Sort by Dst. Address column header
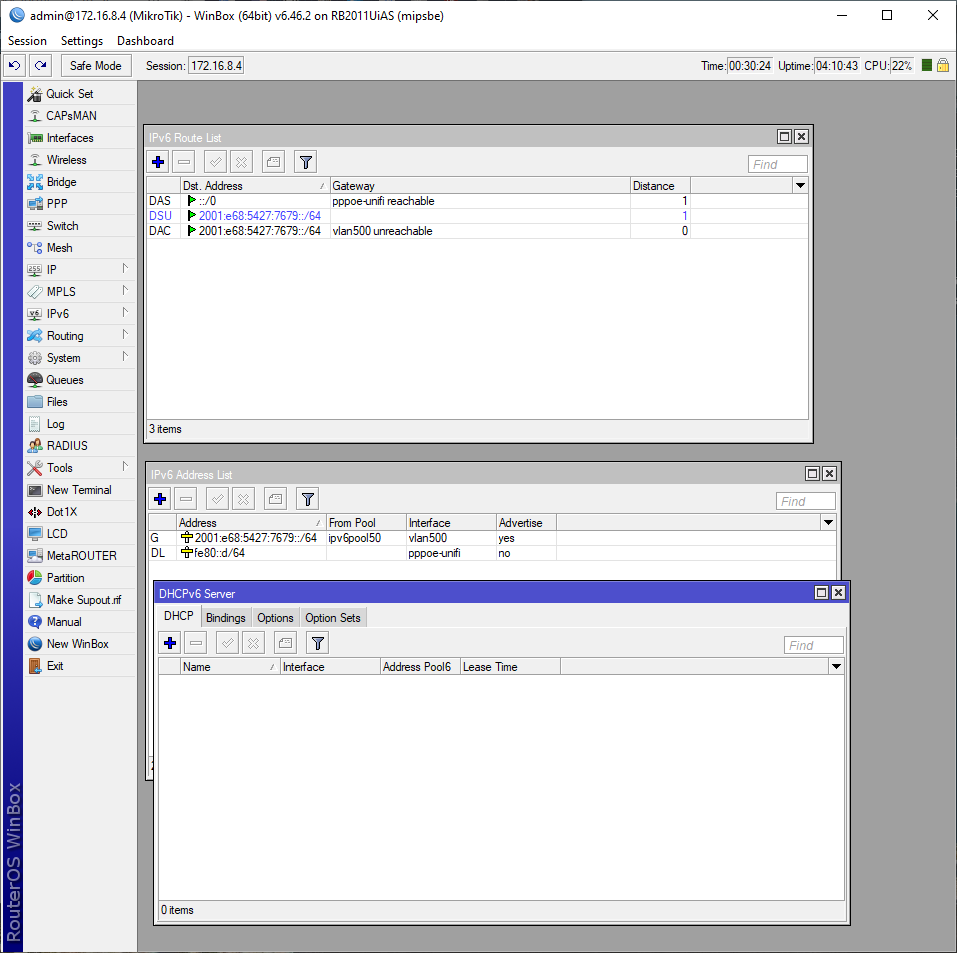This screenshot has height=953, width=957. (x=255, y=186)
